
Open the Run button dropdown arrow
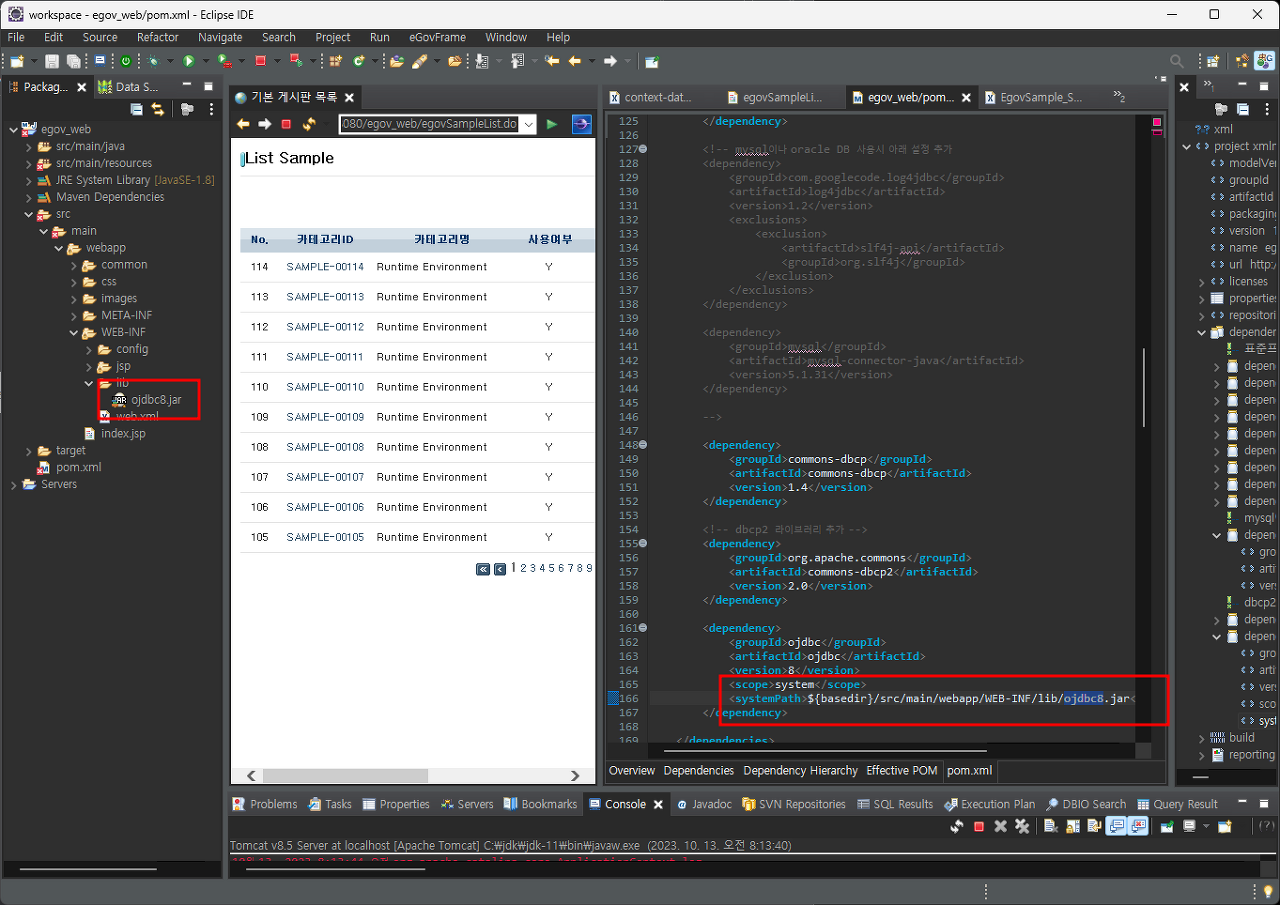coord(205,61)
